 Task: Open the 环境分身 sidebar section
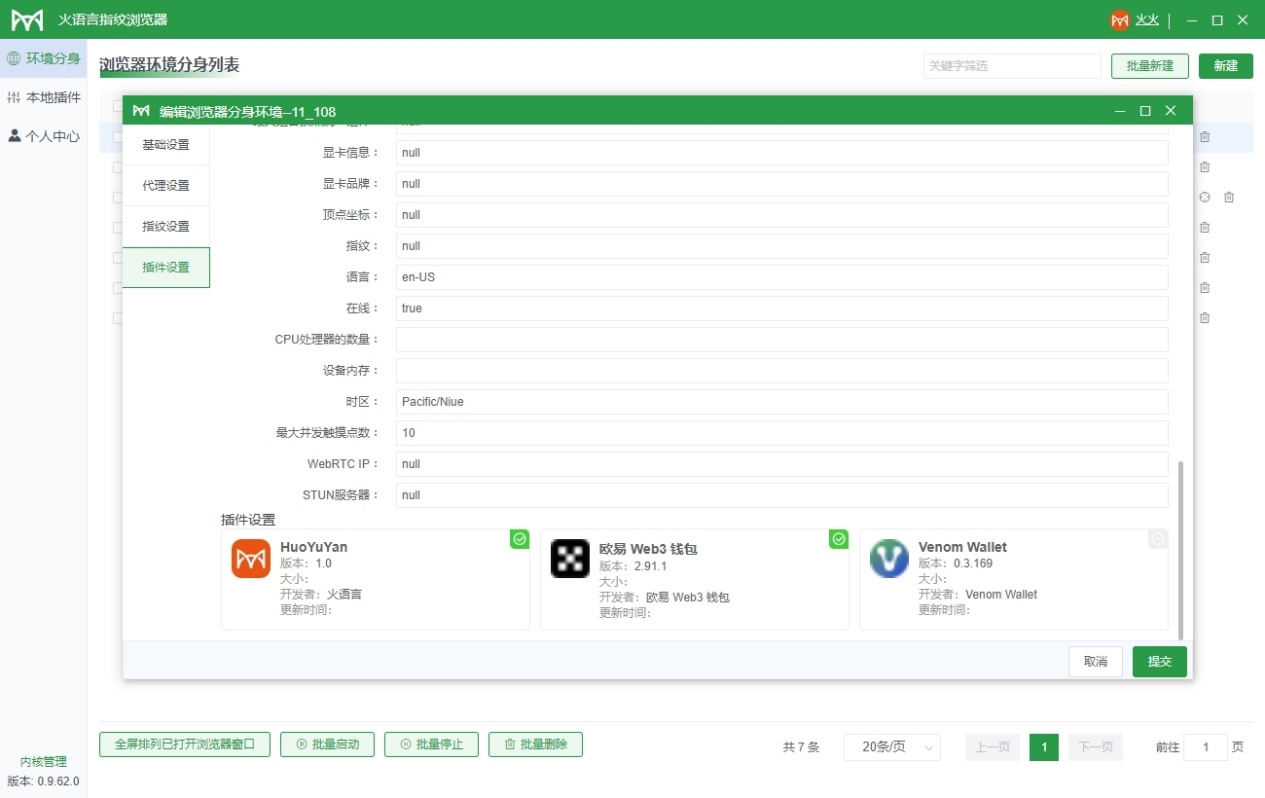[x=44, y=57]
